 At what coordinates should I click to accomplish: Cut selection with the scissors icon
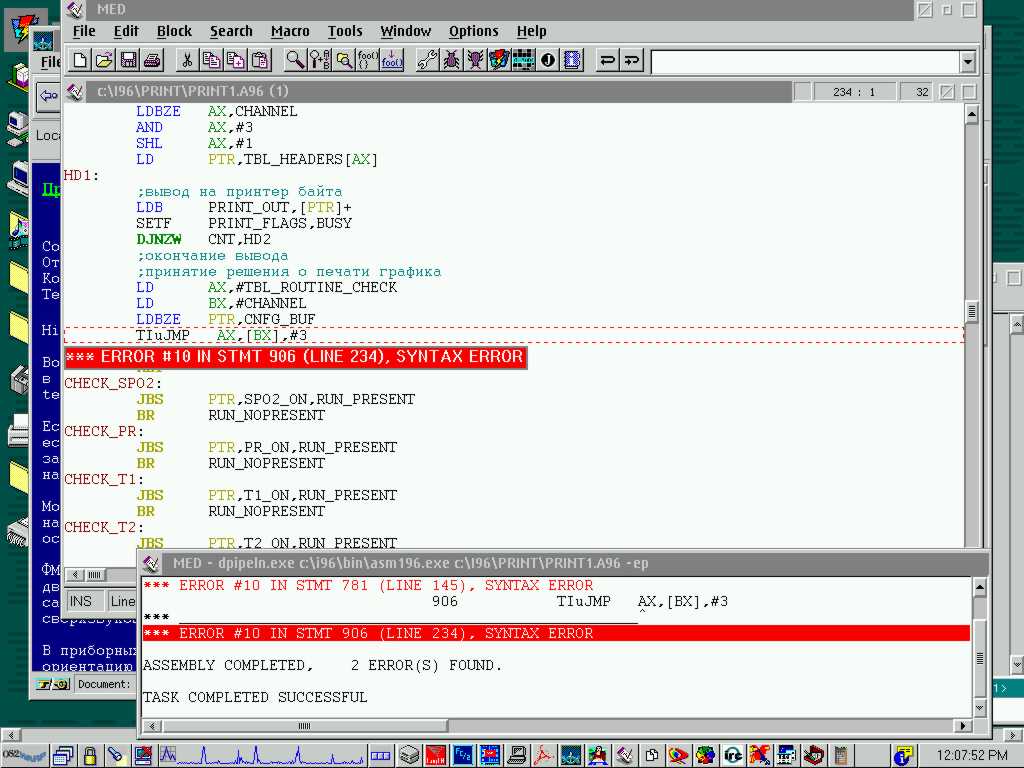tap(187, 60)
